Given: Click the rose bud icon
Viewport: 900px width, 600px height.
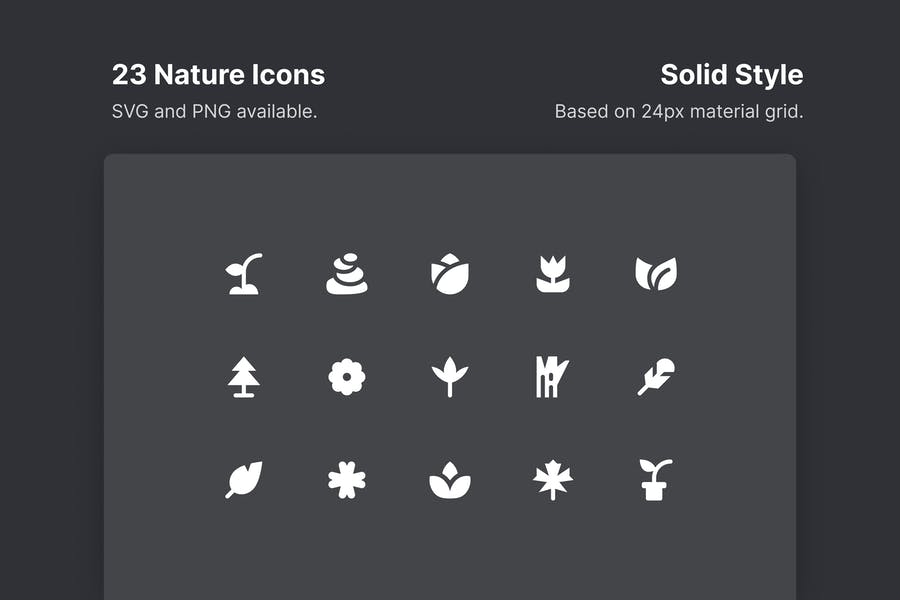Looking at the screenshot, I should click(450, 274).
